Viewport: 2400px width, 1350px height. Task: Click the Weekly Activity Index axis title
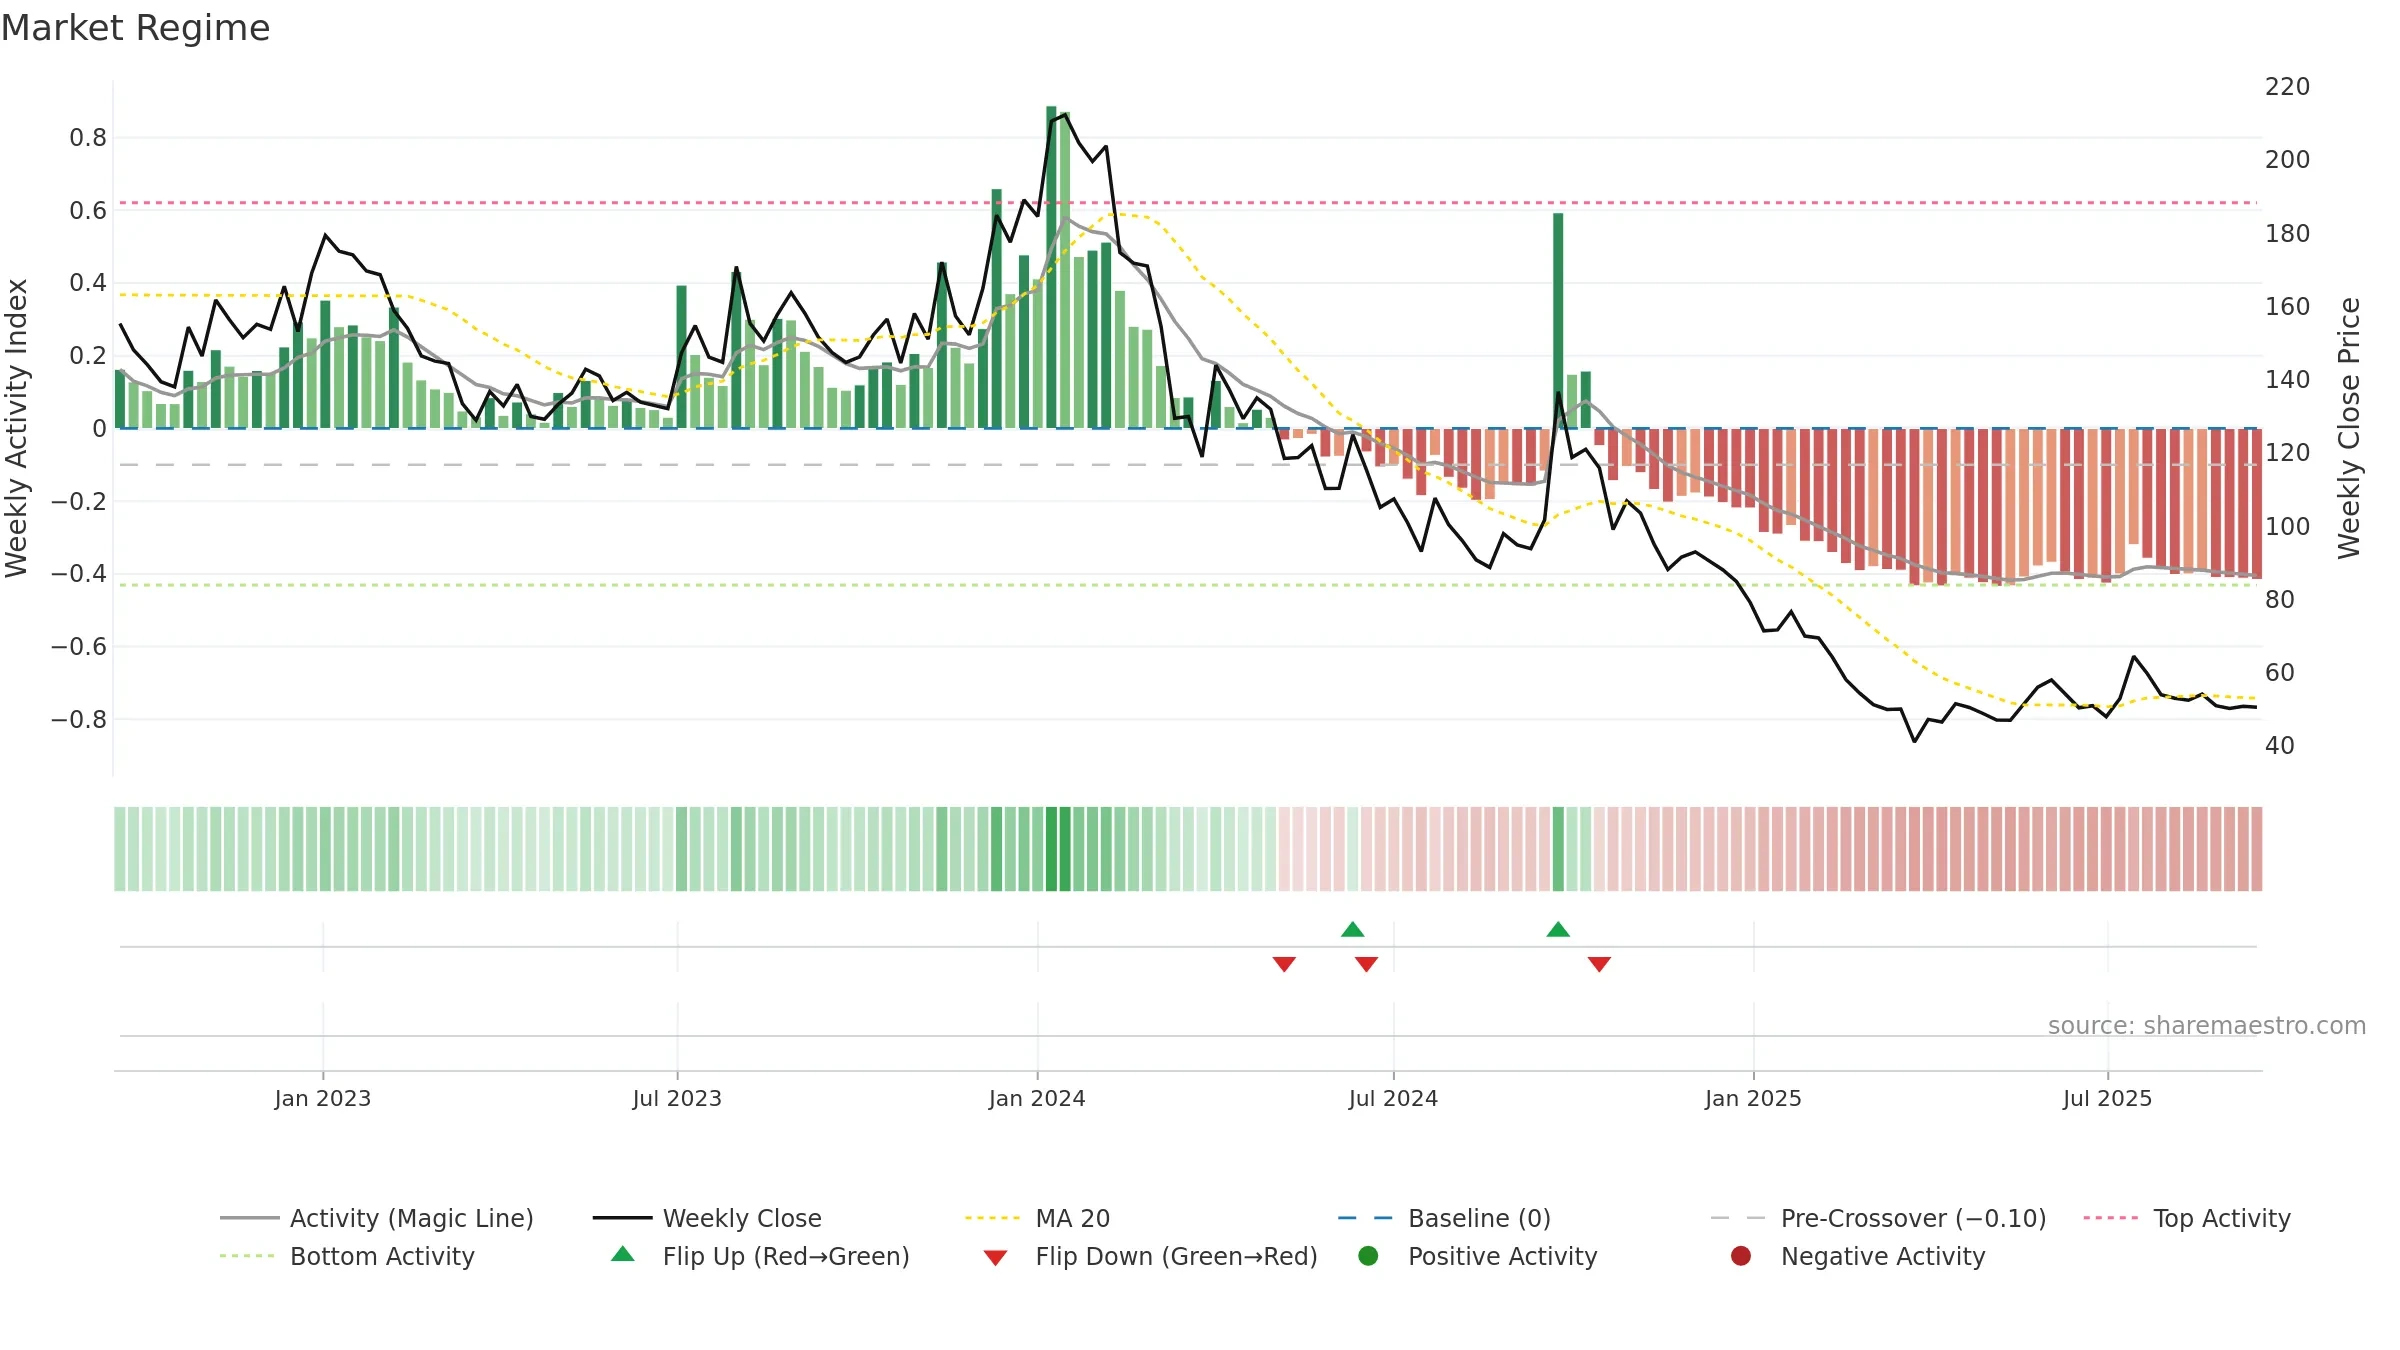coord(16,428)
